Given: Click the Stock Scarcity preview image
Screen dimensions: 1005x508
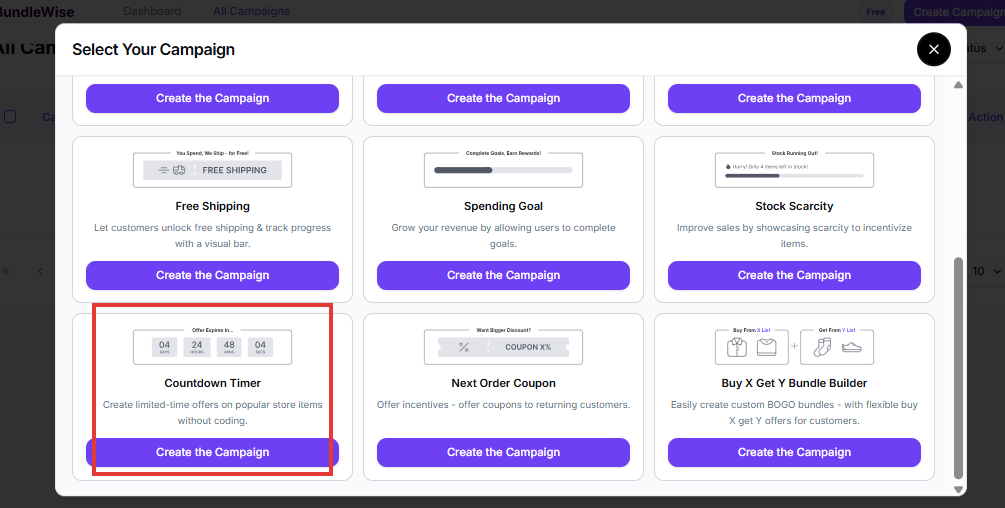Looking at the screenshot, I should click(x=794, y=169).
